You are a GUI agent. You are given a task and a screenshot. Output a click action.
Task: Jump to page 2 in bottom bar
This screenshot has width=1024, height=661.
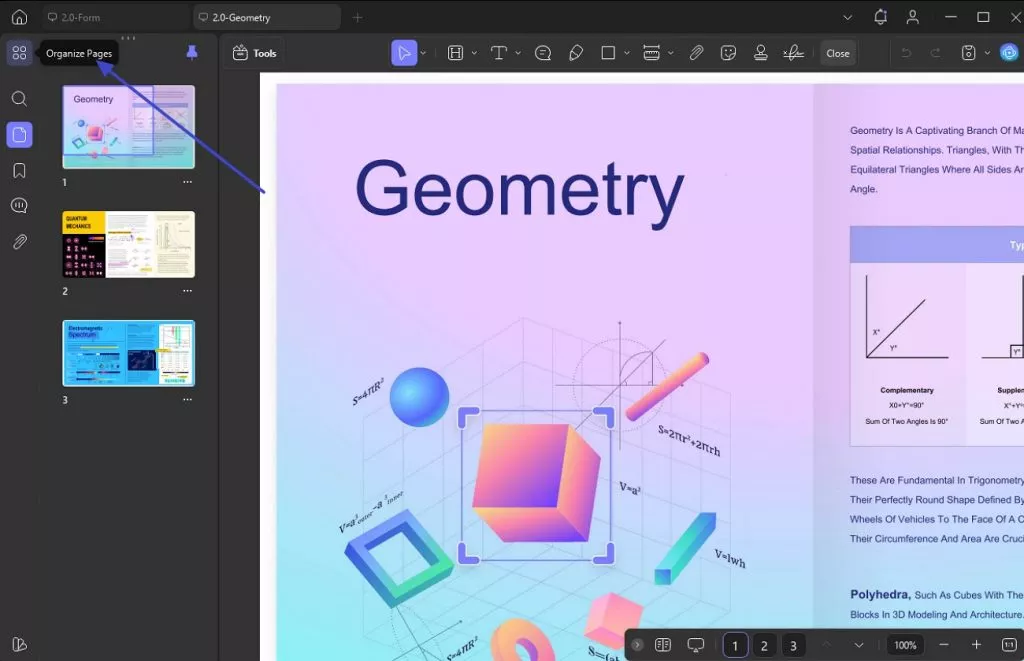tap(764, 645)
